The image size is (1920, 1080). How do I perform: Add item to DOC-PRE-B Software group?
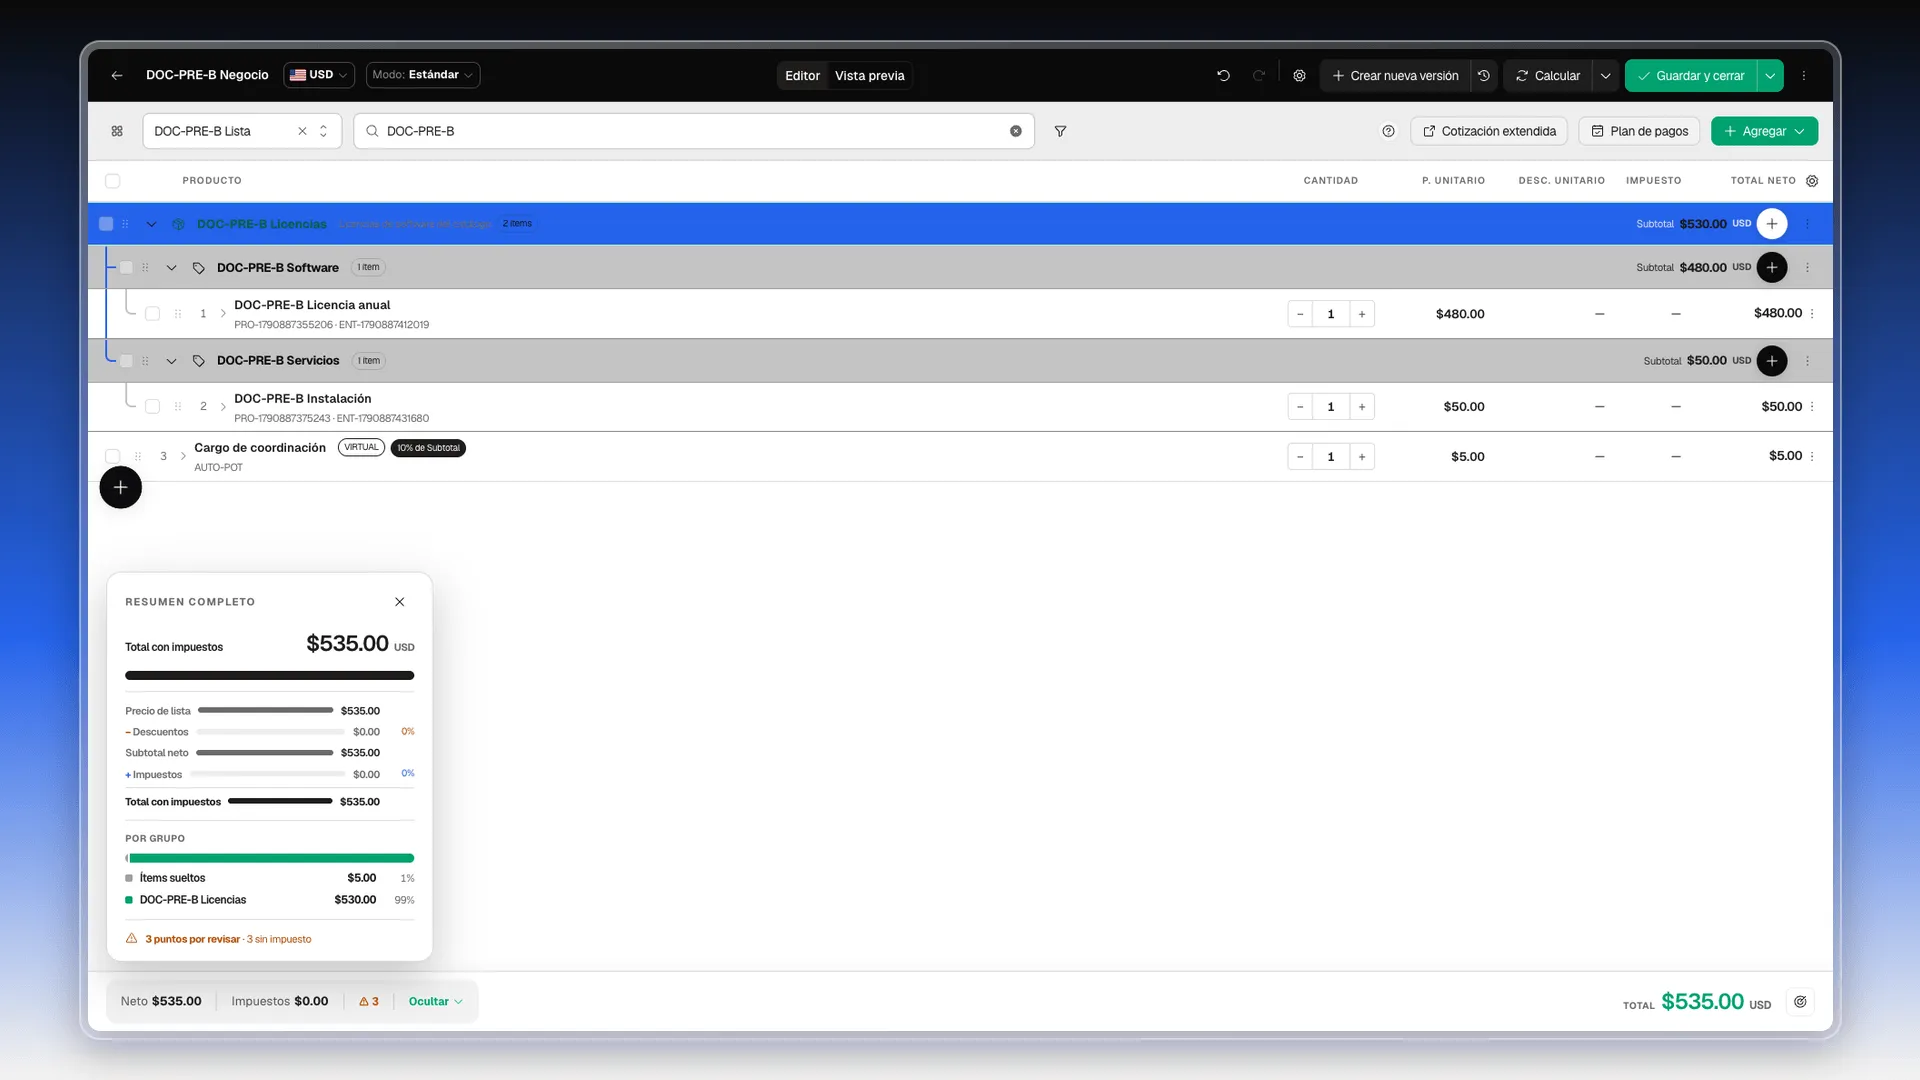coord(1772,267)
